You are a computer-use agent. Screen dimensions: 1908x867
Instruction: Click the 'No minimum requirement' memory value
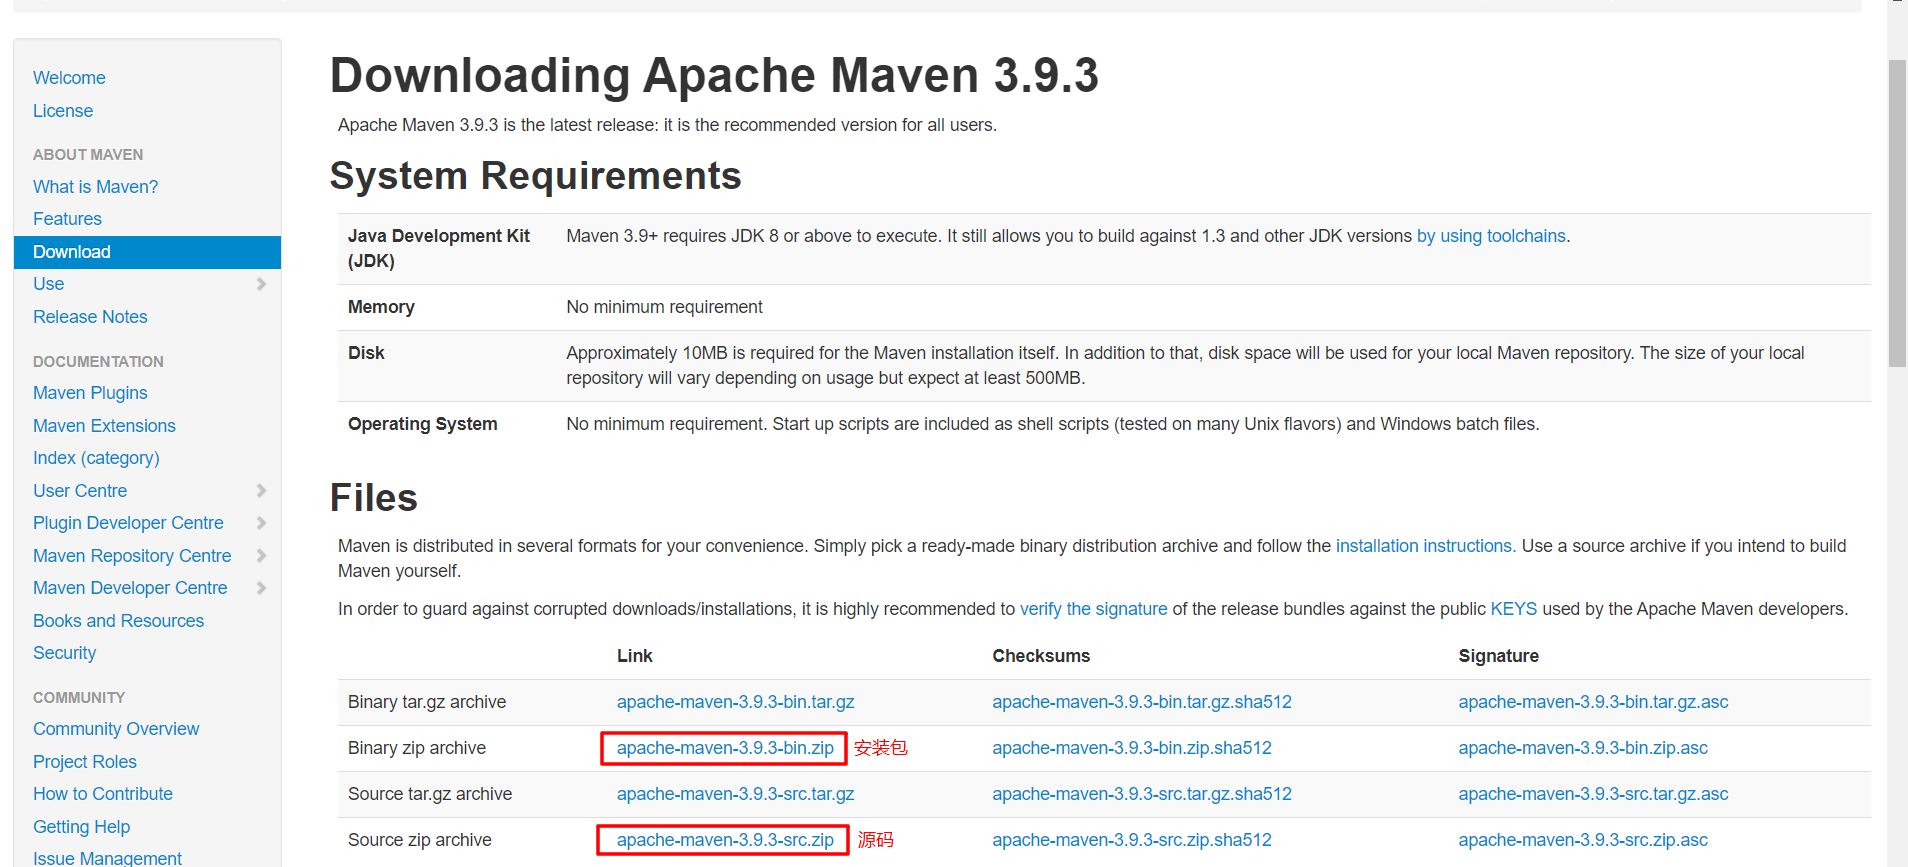(664, 307)
